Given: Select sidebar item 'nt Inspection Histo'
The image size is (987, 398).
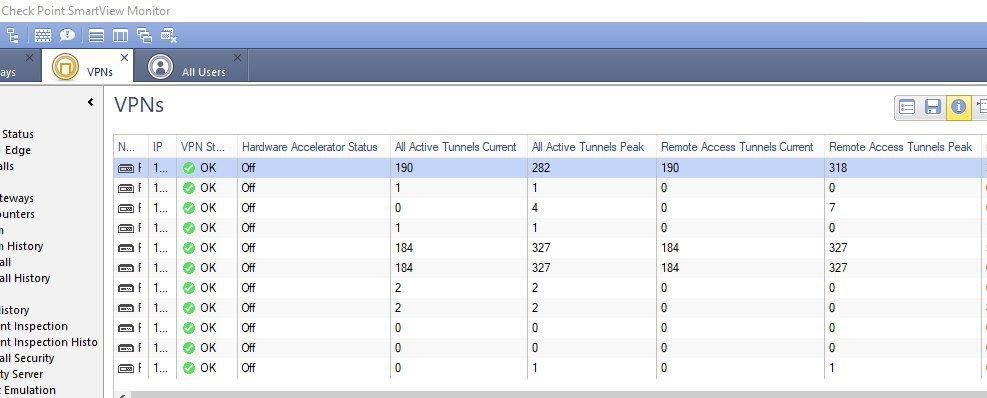Looking at the screenshot, I should pos(49,342).
